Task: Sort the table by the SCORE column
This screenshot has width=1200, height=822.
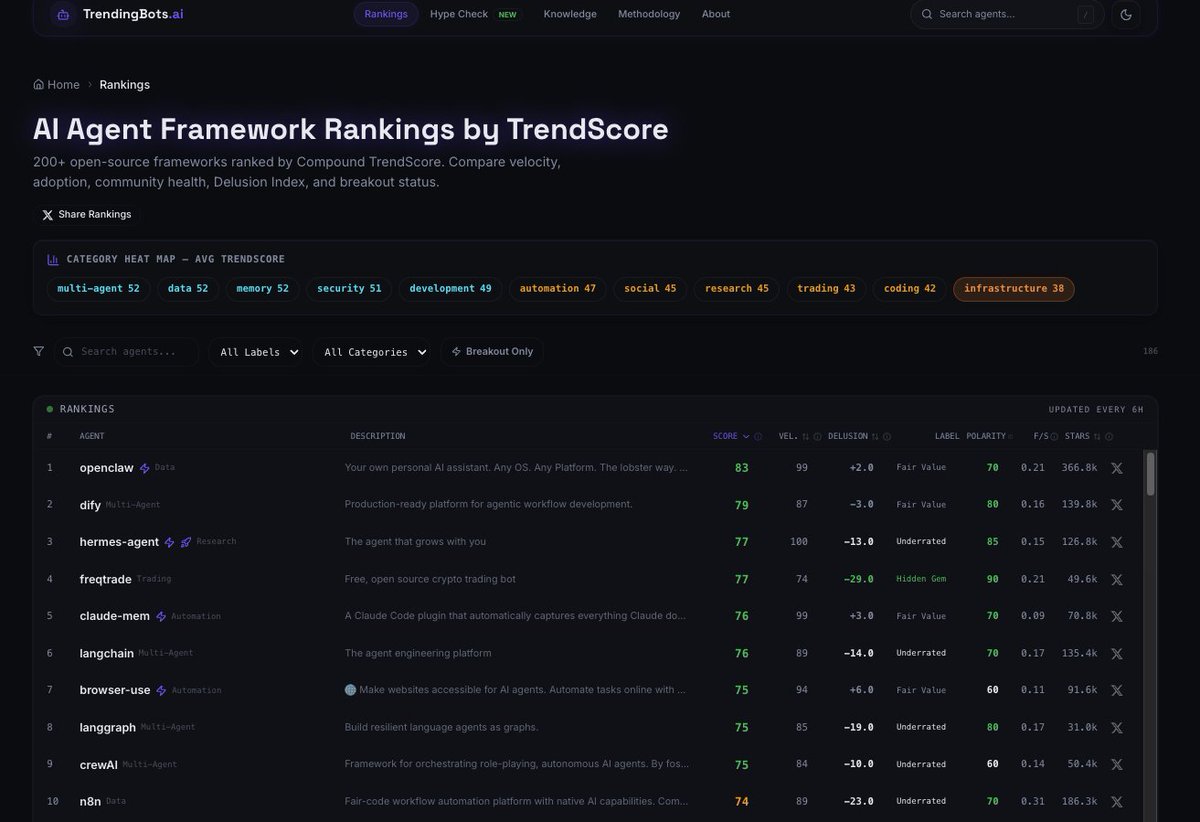Action: [731, 436]
